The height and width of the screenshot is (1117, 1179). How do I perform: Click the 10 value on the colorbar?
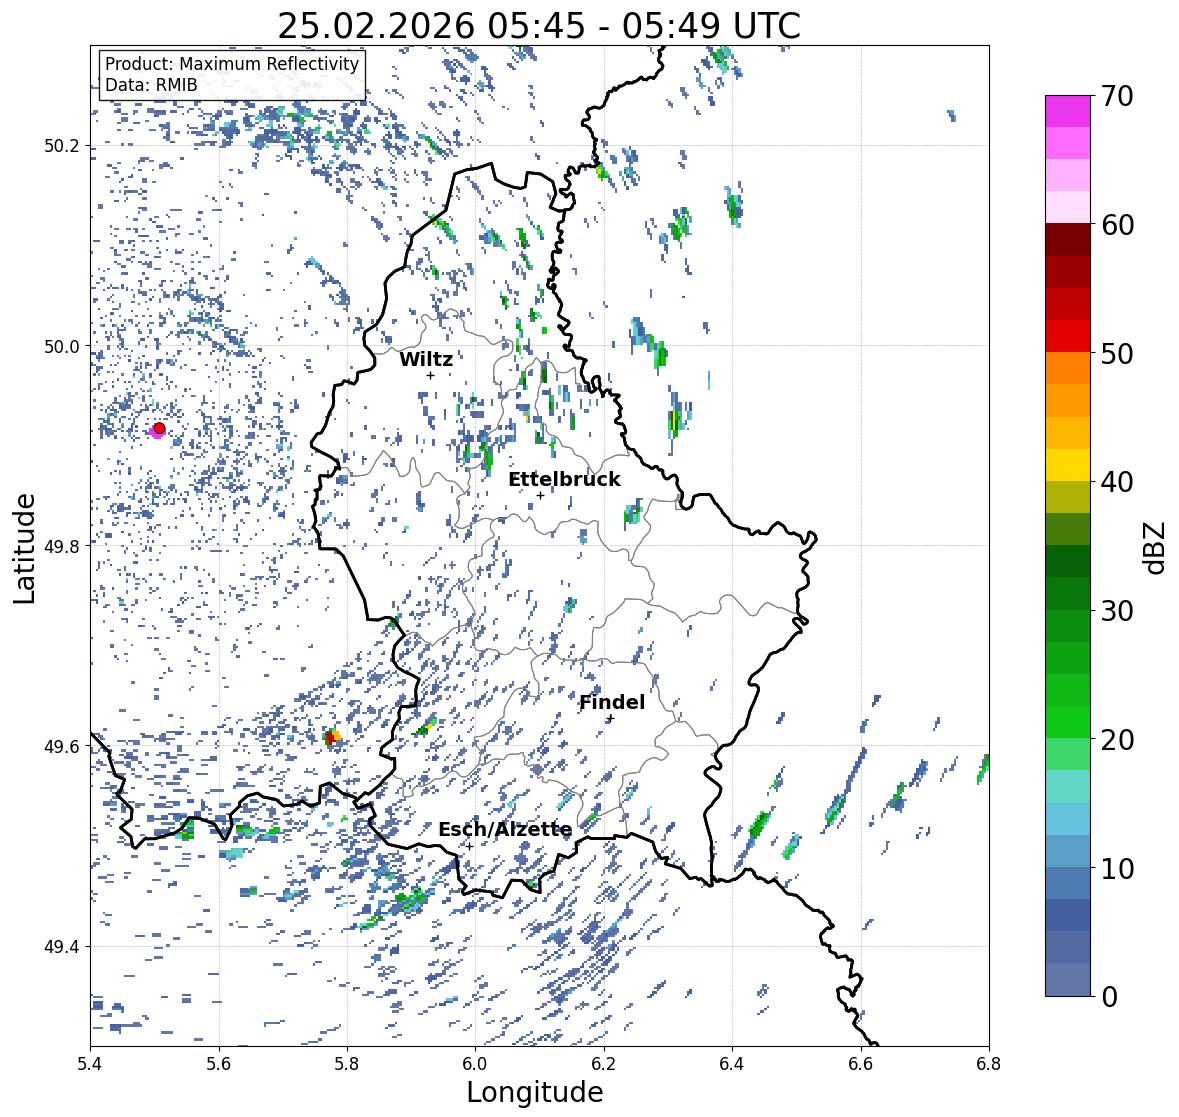coord(1116,868)
